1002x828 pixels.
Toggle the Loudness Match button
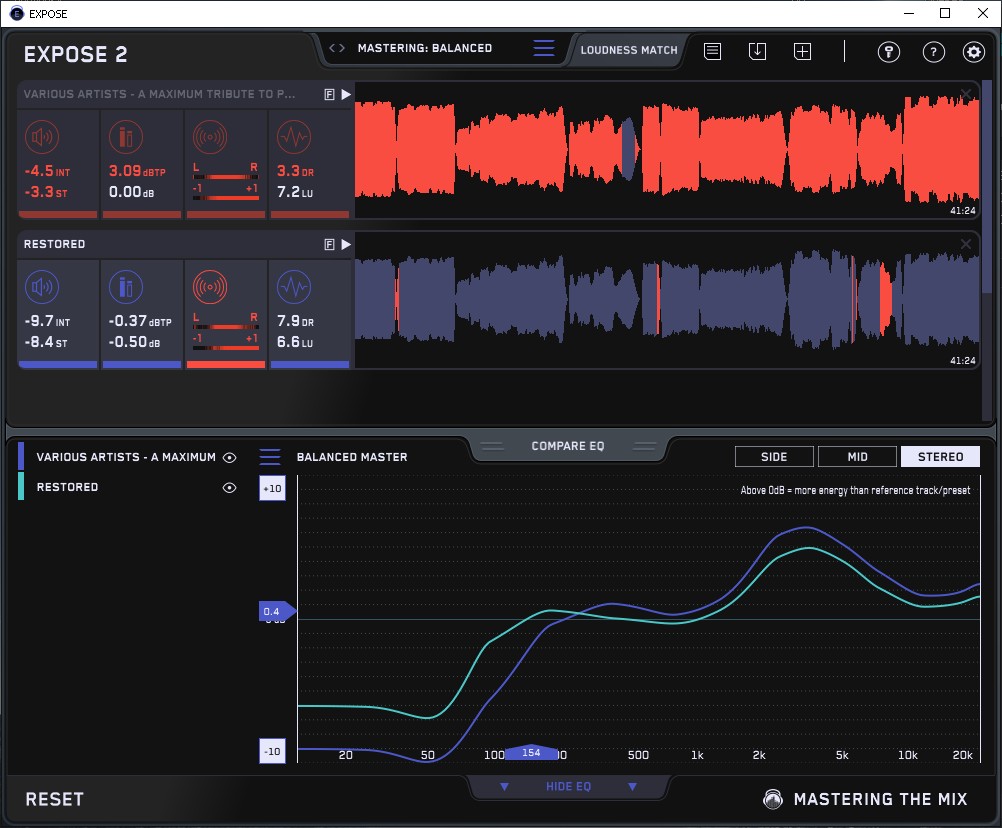coord(629,49)
